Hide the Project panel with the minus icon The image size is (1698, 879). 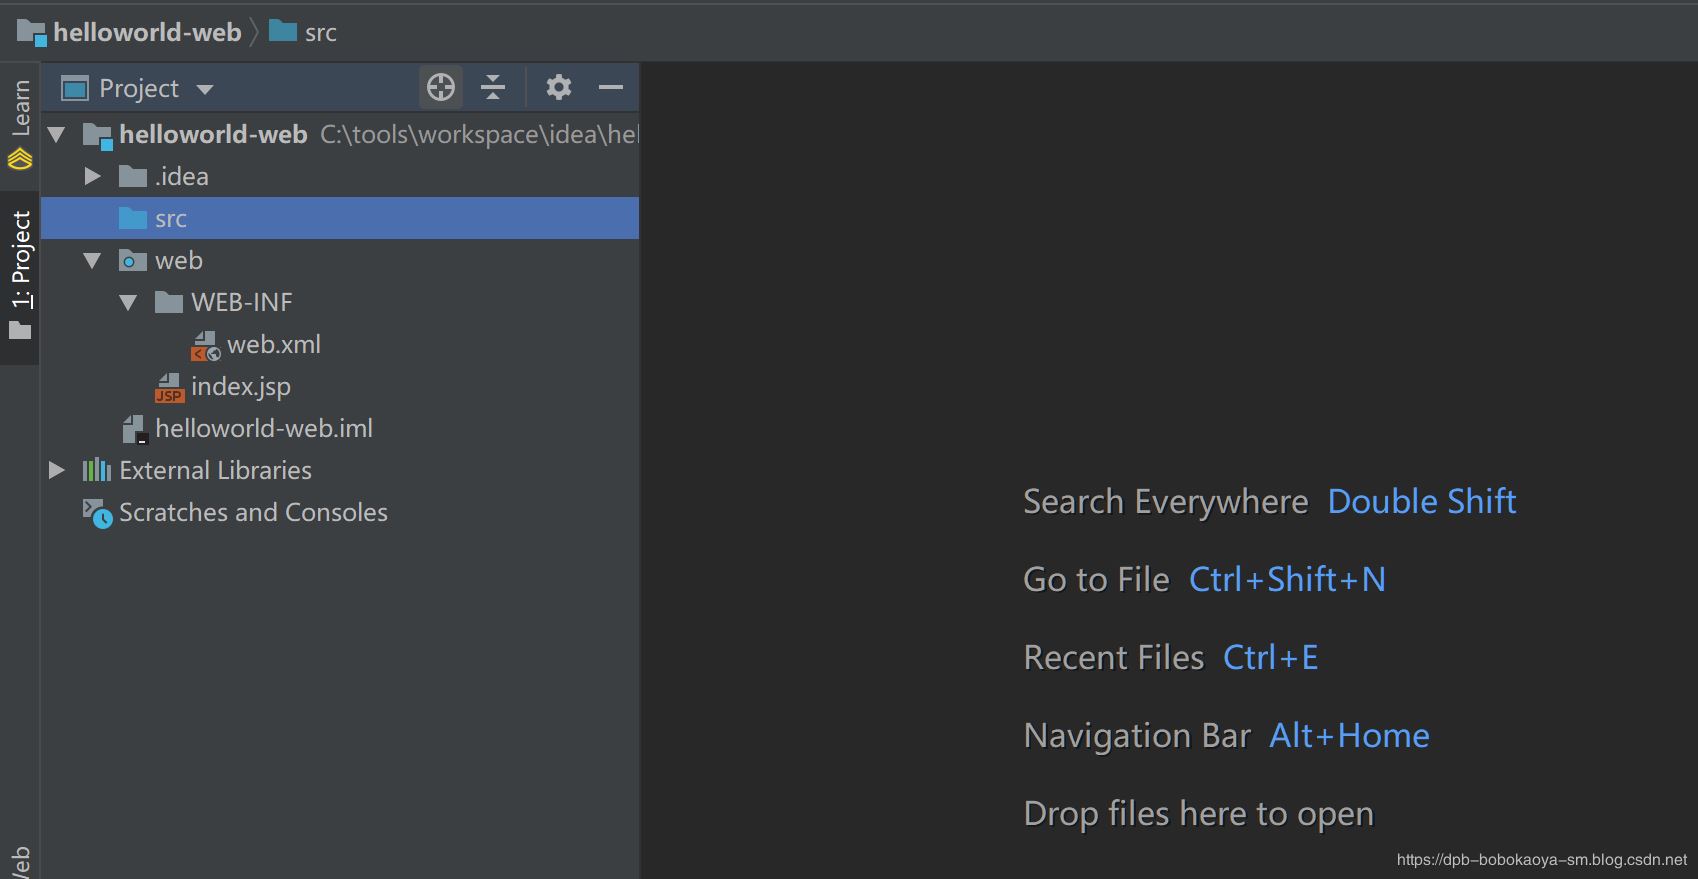[611, 88]
